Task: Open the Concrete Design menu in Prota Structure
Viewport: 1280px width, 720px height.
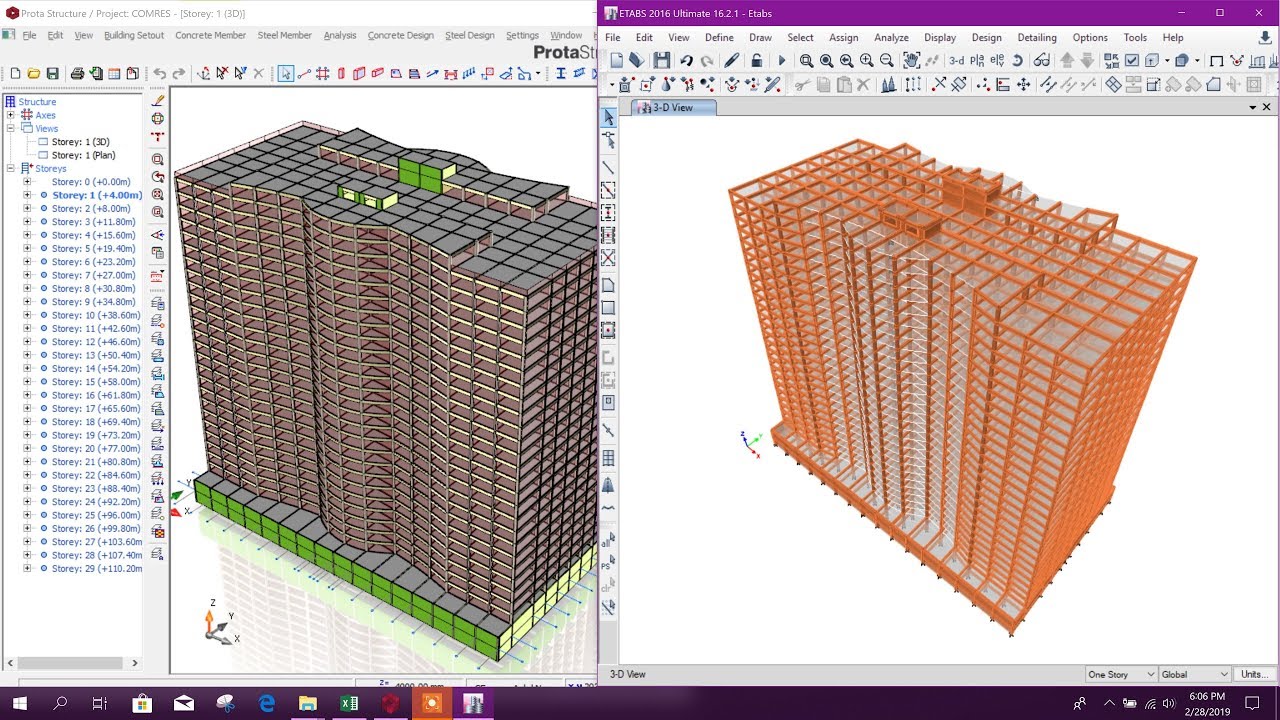Action: click(400, 35)
